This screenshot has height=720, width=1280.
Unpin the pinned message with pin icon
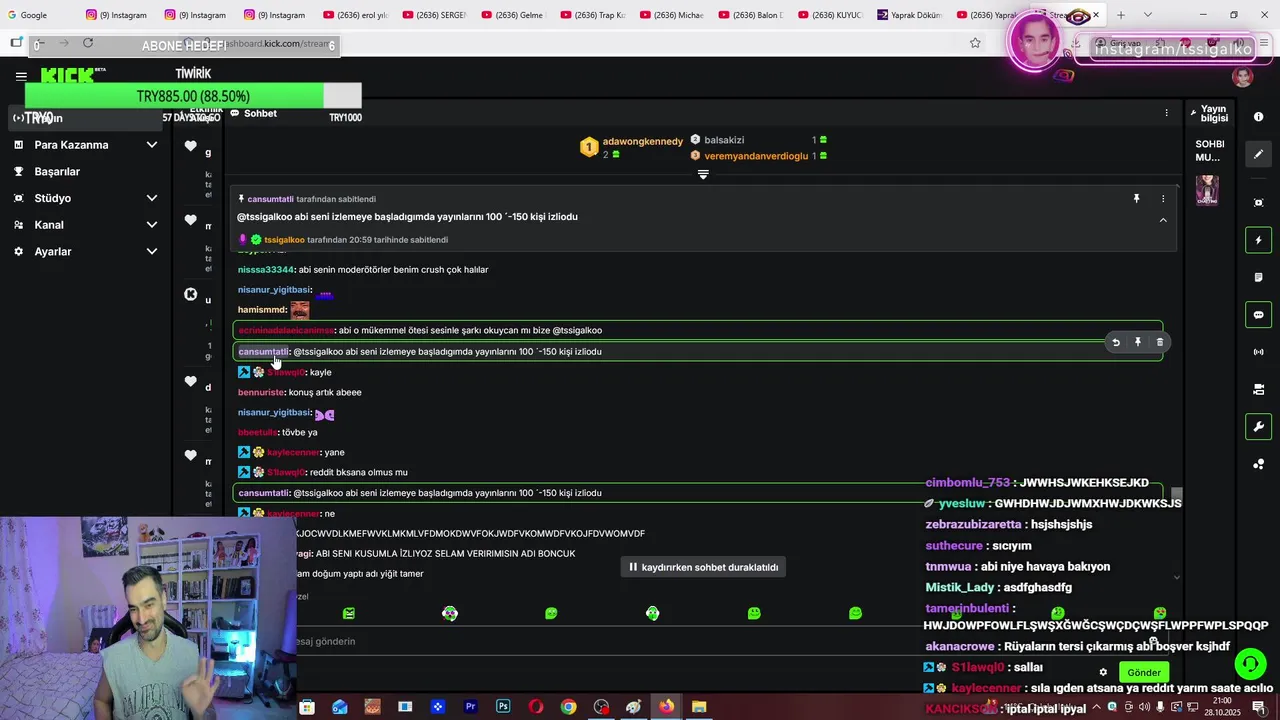pyautogui.click(x=1136, y=199)
